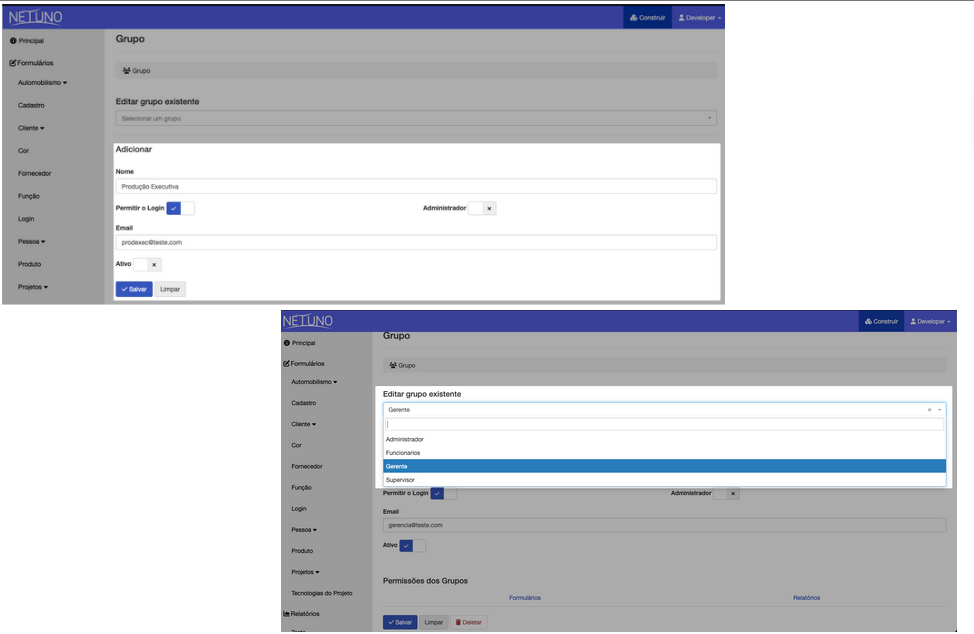Open Tecnologias do Projeto from sidebar
The height and width of the screenshot is (634, 974).
pos(324,592)
